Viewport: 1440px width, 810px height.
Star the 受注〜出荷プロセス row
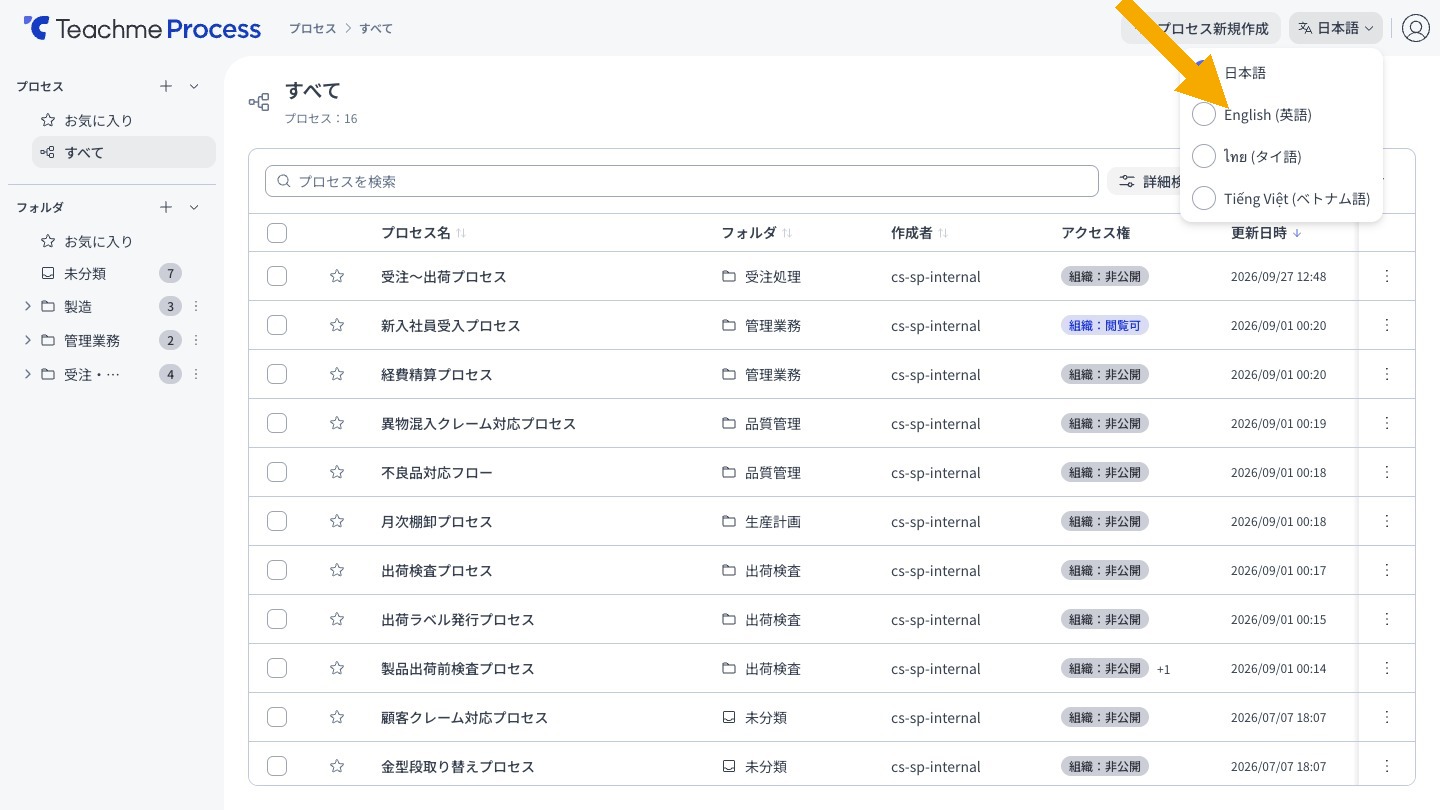337,276
